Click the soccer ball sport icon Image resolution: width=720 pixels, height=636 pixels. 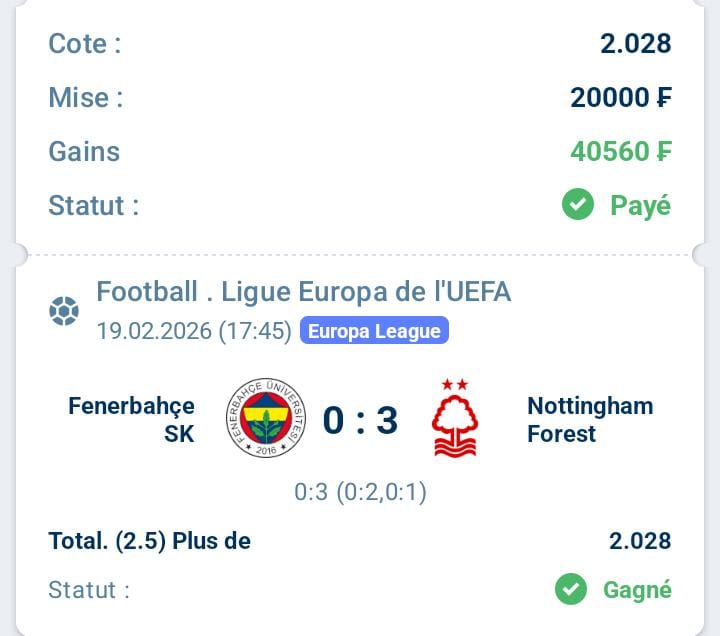64,311
